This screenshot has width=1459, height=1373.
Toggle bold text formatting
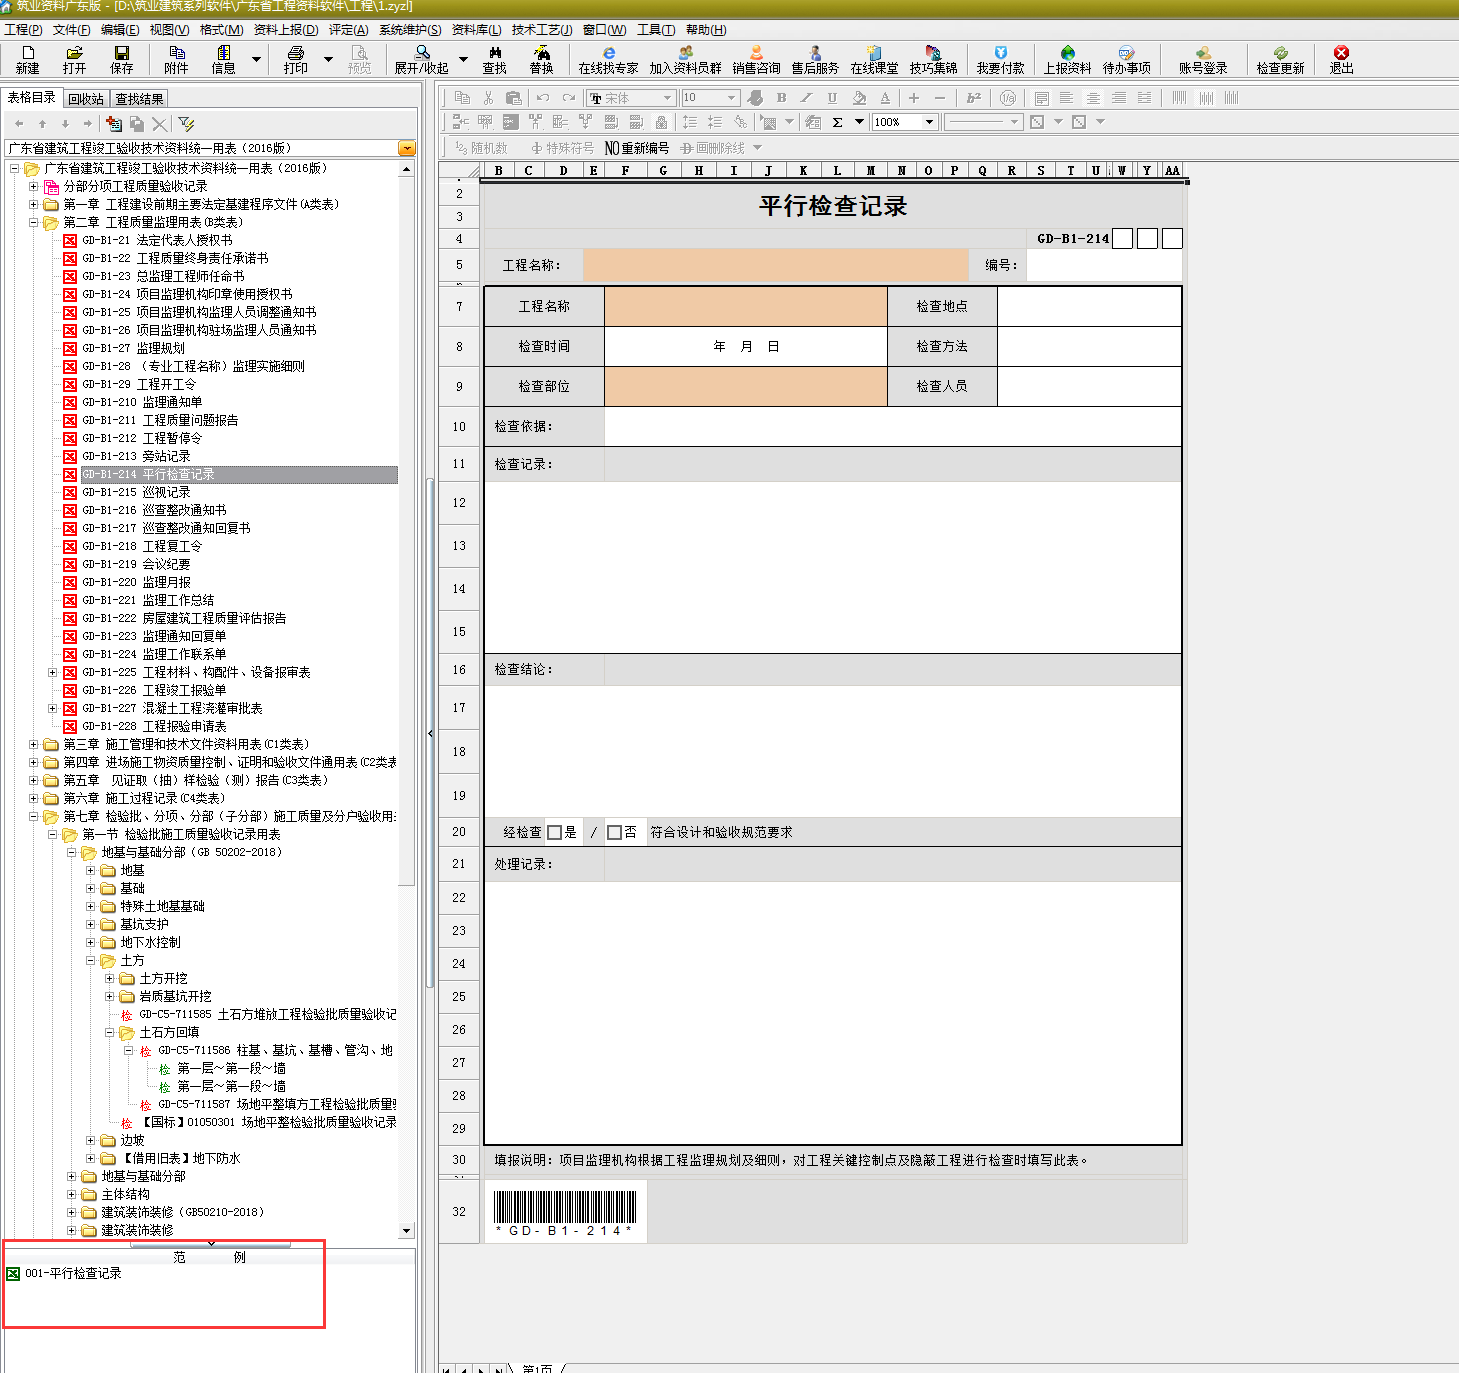coord(781,97)
